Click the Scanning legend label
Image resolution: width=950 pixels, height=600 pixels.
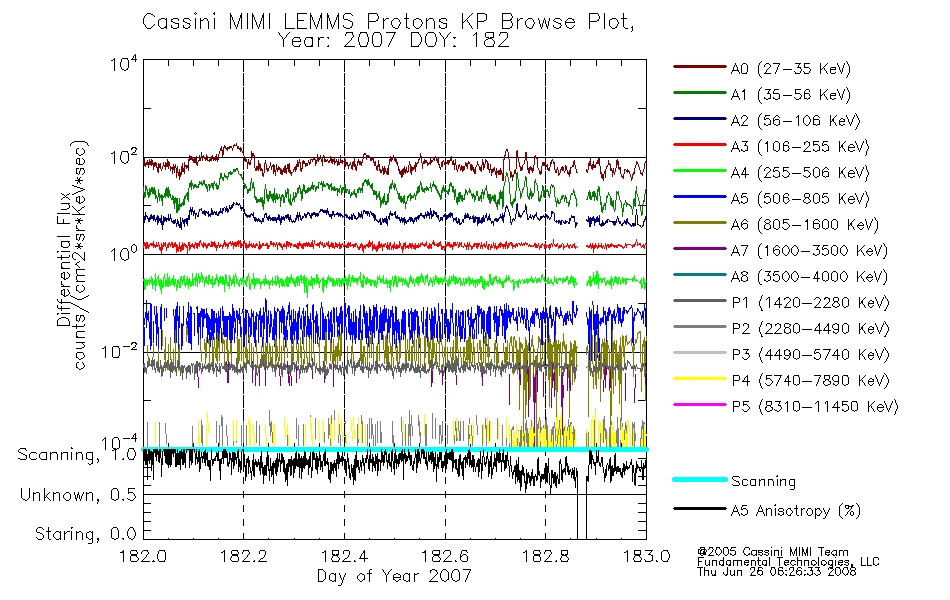pos(763,482)
